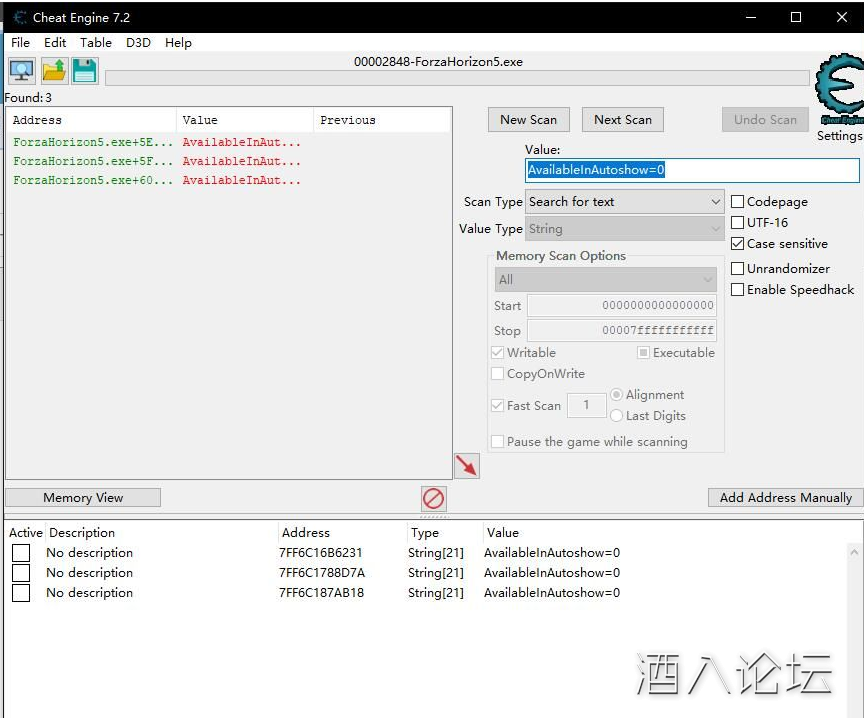Screen dimensions: 864x718
Task: Click the Address column header in results
Action: pos(91,120)
